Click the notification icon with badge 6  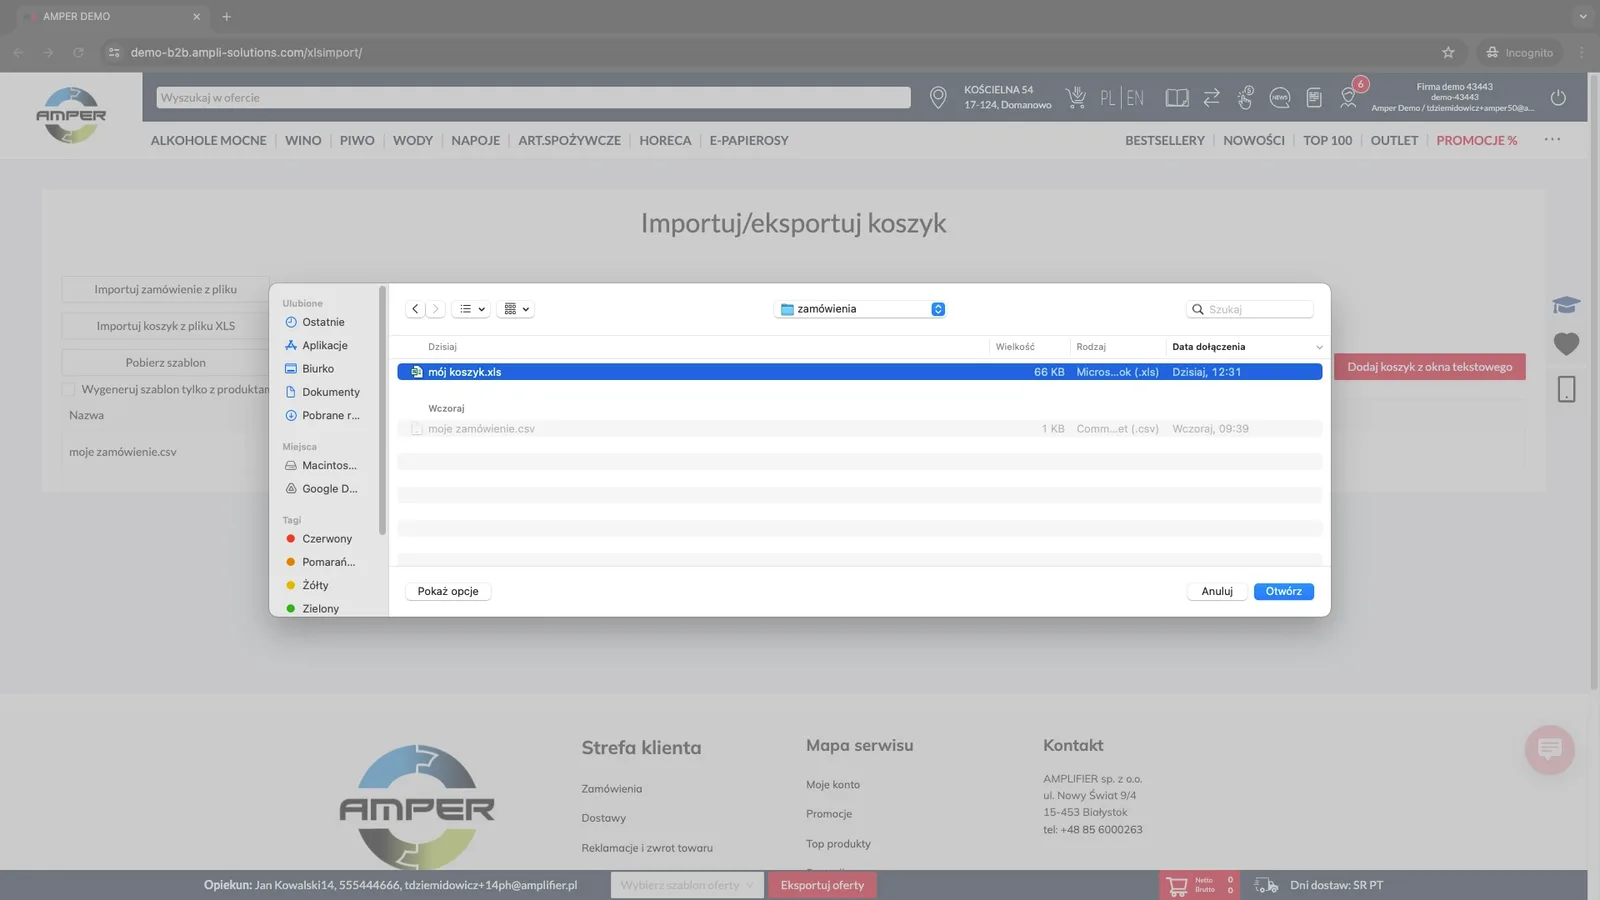(1349, 97)
